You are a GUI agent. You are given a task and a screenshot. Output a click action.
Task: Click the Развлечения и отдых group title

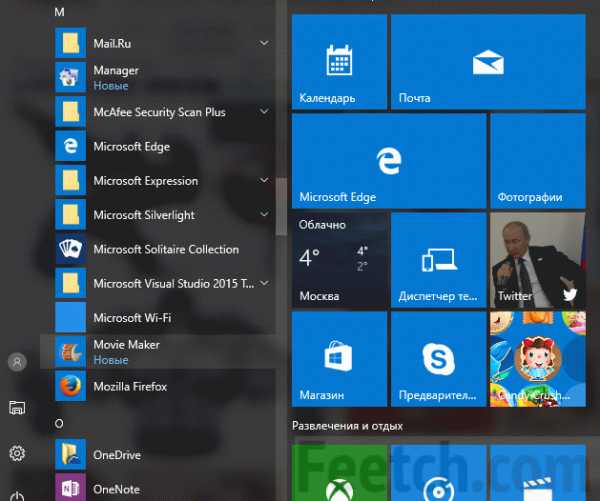click(x=347, y=426)
